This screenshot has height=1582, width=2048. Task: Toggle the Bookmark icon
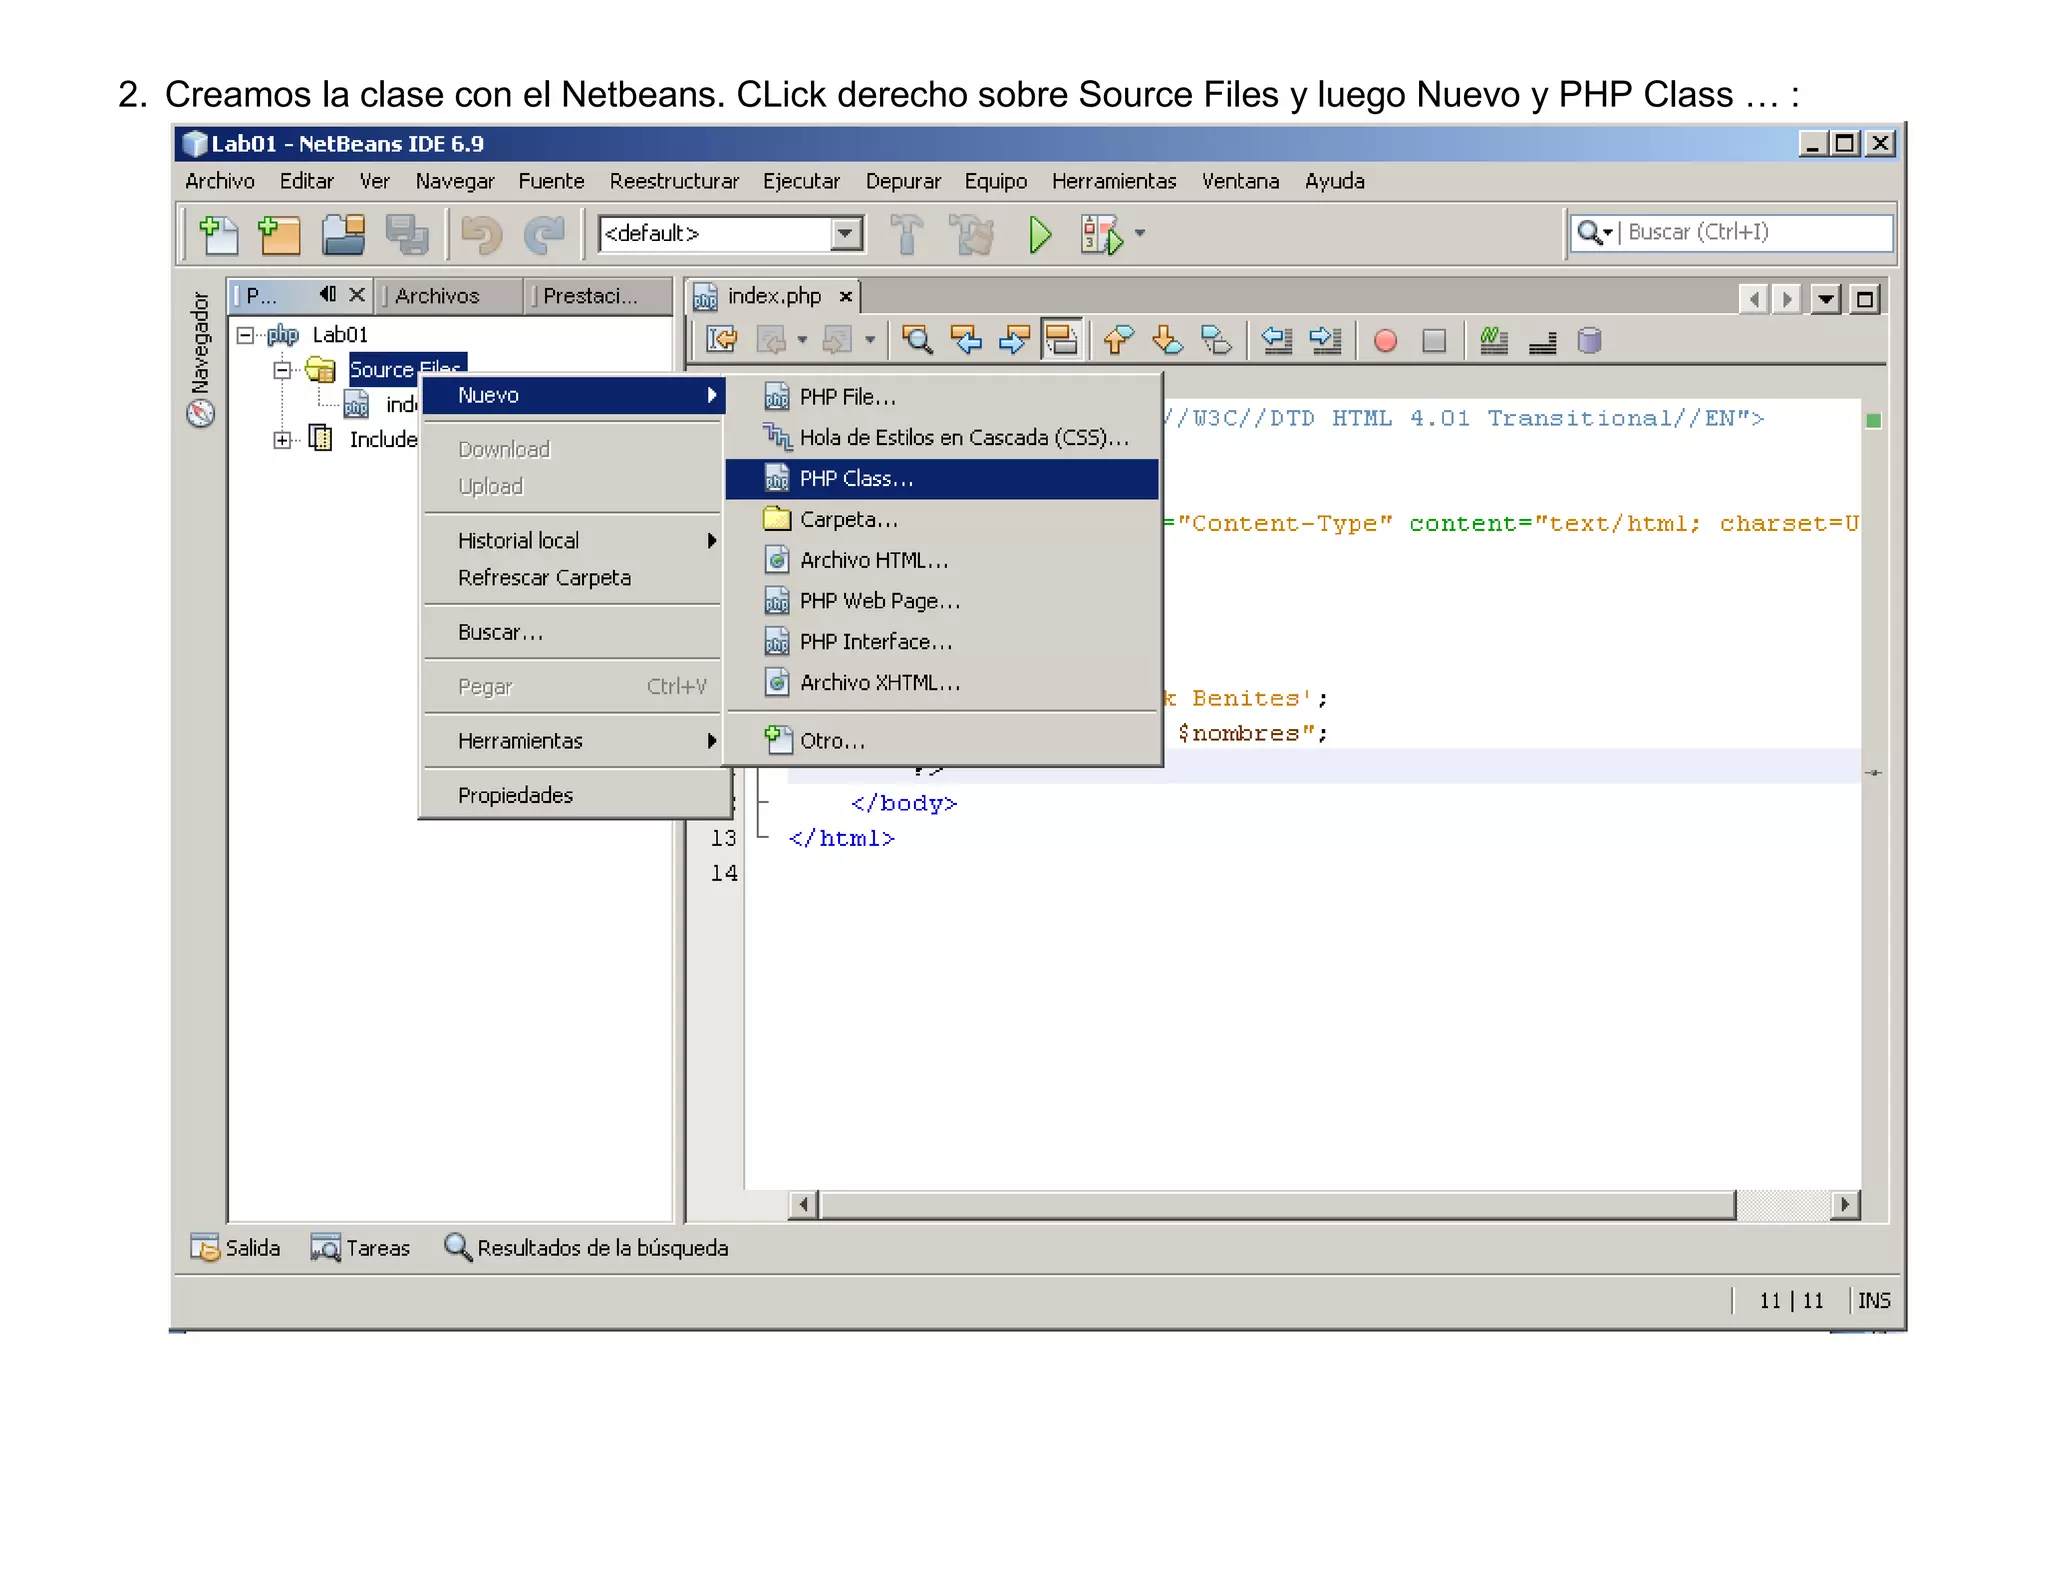coord(1216,340)
